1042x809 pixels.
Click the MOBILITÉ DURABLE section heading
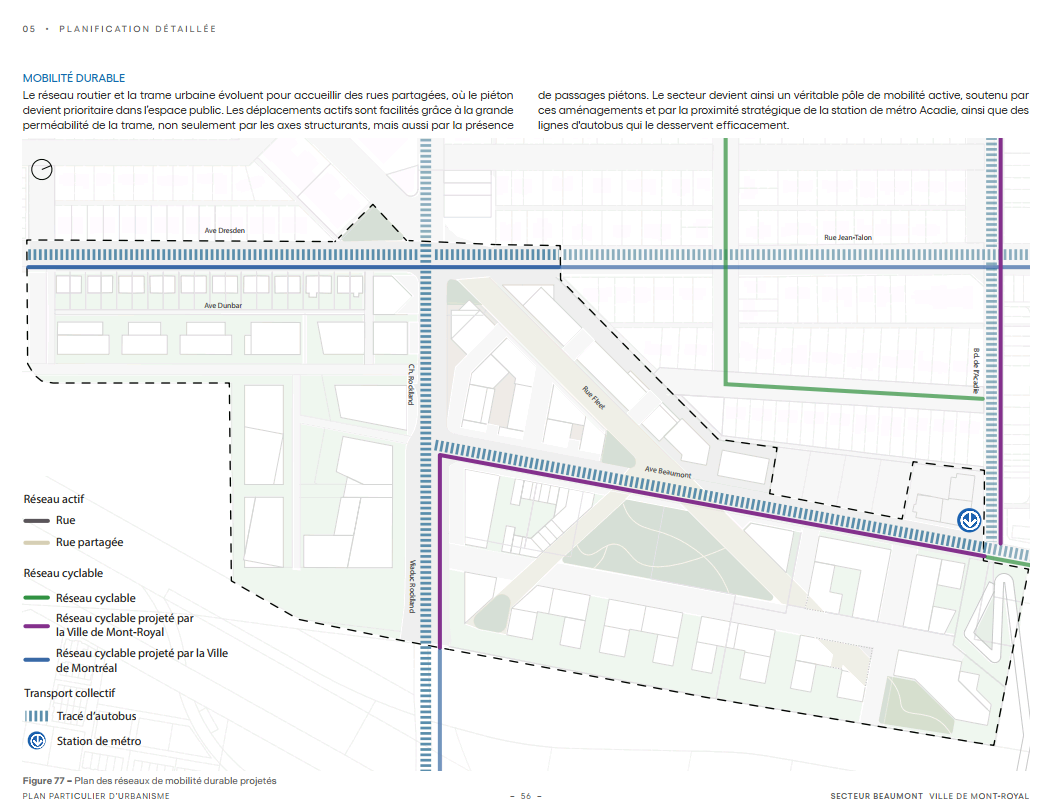pyautogui.click(x=73, y=78)
